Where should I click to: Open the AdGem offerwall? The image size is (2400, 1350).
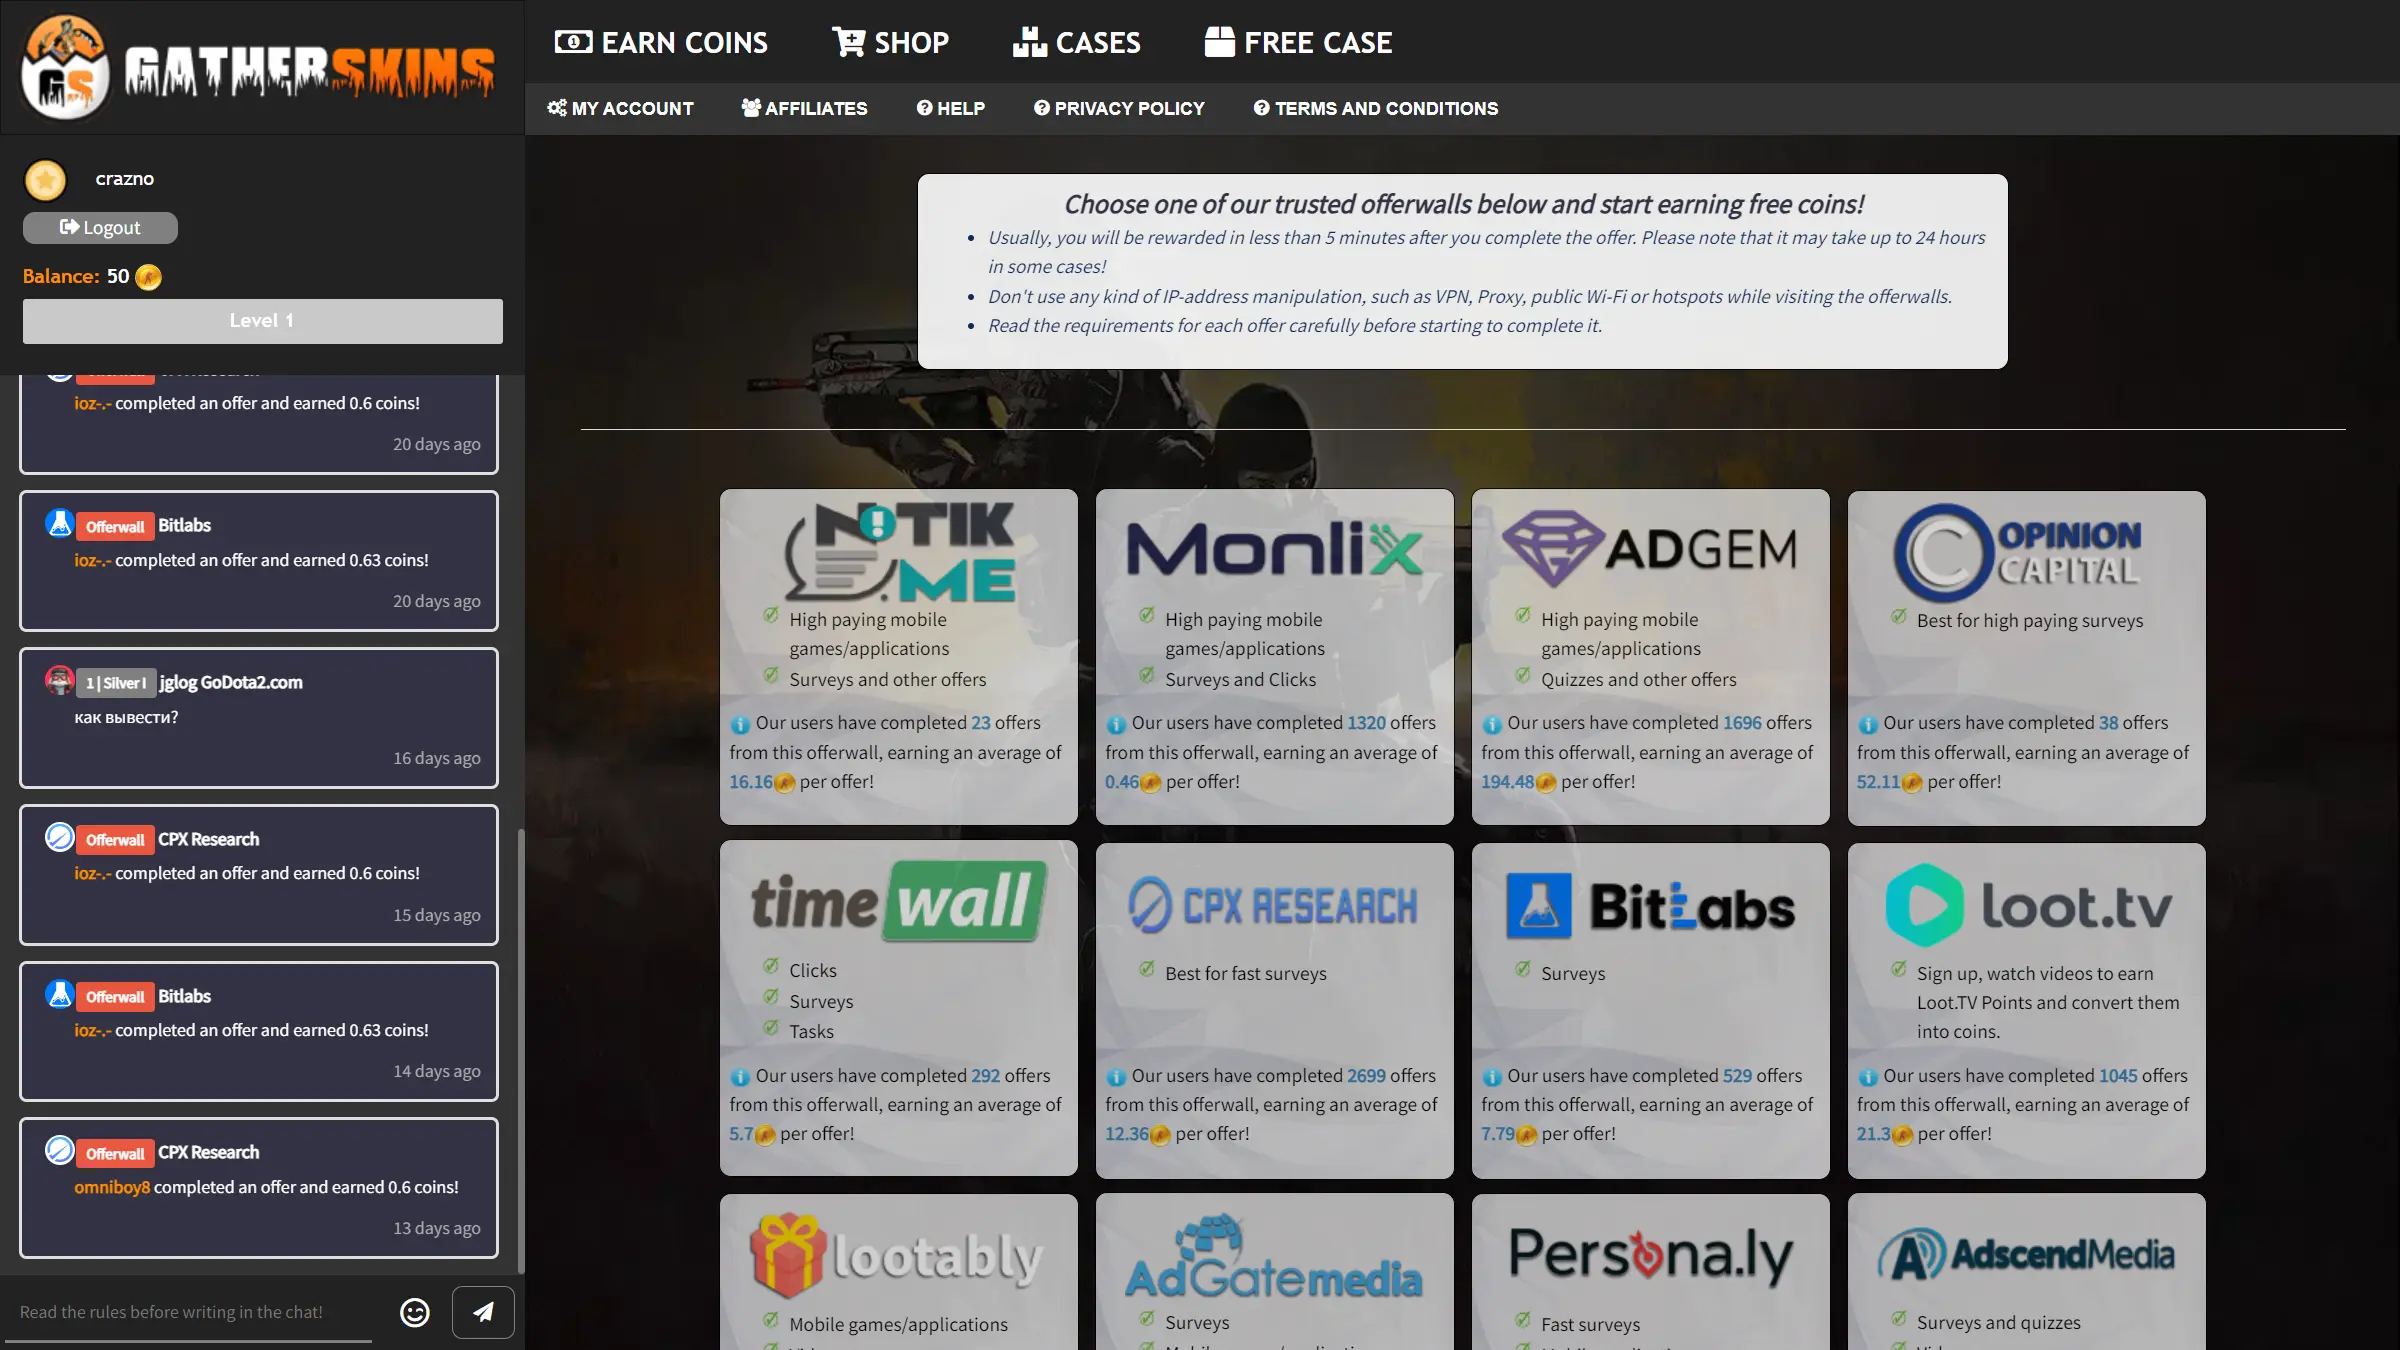tap(1650, 656)
